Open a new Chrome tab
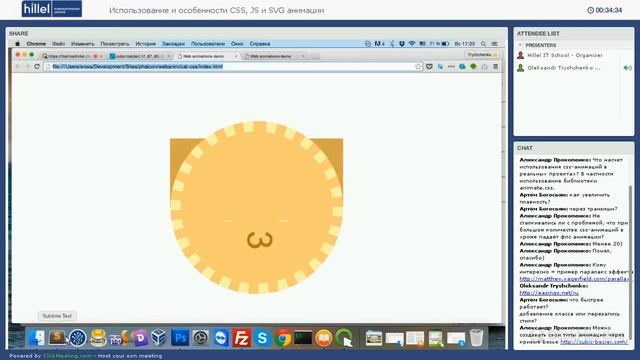 click(315, 56)
